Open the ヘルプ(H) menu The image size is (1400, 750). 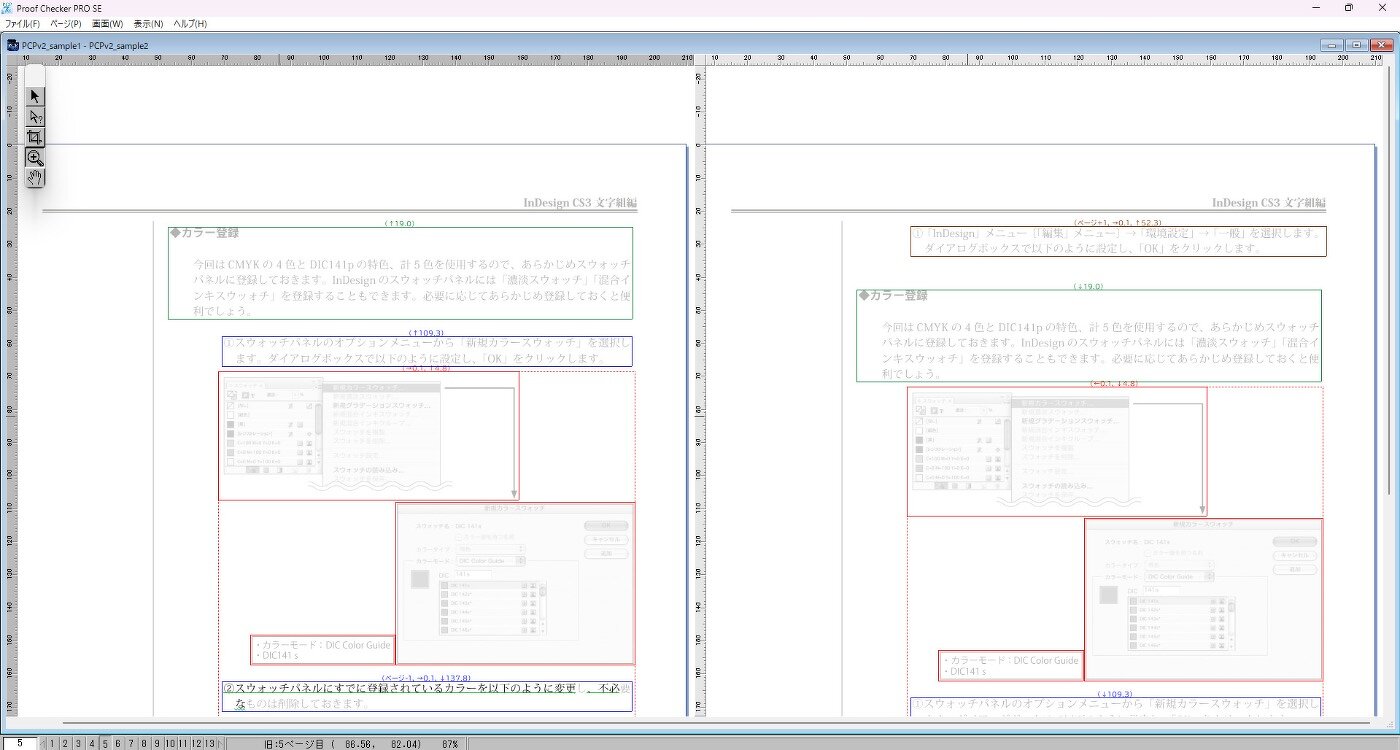[x=190, y=23]
